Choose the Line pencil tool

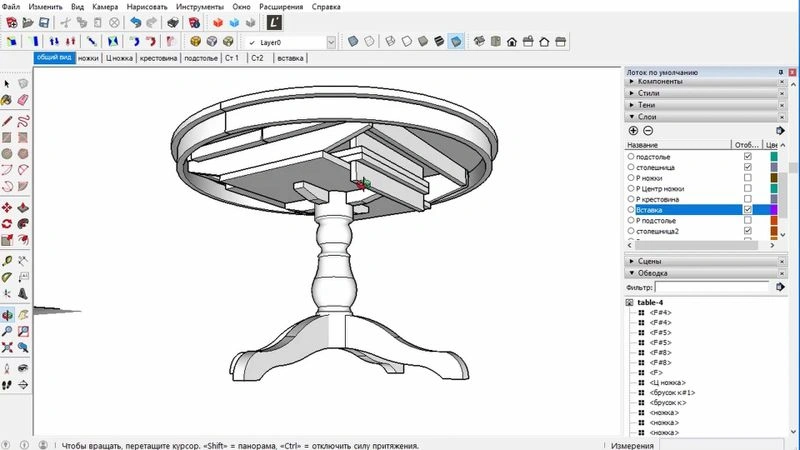7,121
